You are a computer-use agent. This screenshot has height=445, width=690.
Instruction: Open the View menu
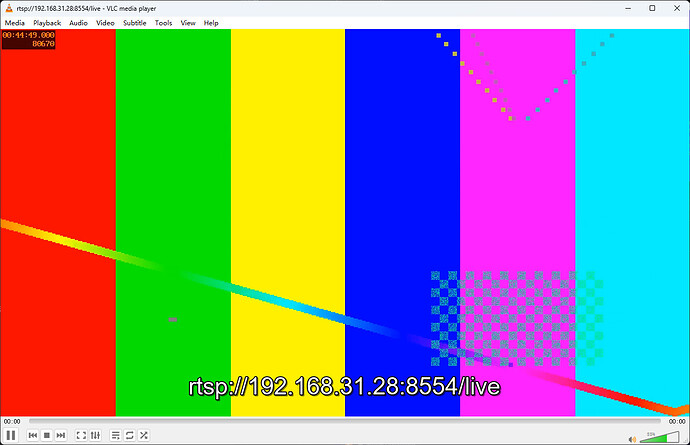(x=188, y=23)
